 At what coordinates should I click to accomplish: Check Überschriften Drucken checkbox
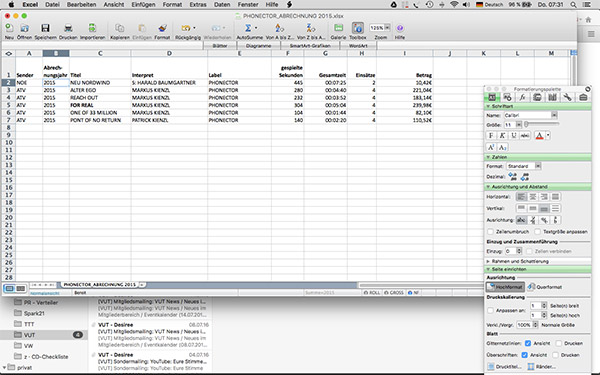click(x=556, y=355)
